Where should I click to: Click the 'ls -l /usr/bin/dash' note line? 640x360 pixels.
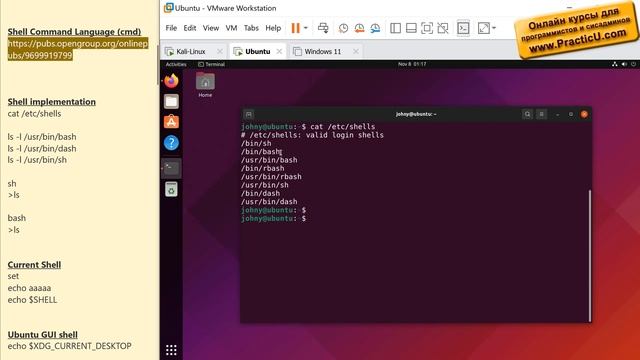point(42,149)
